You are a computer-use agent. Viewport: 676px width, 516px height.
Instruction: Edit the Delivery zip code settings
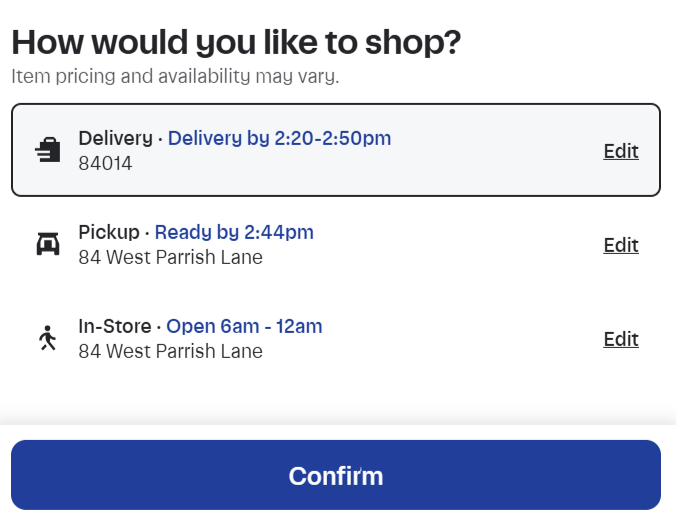point(620,151)
